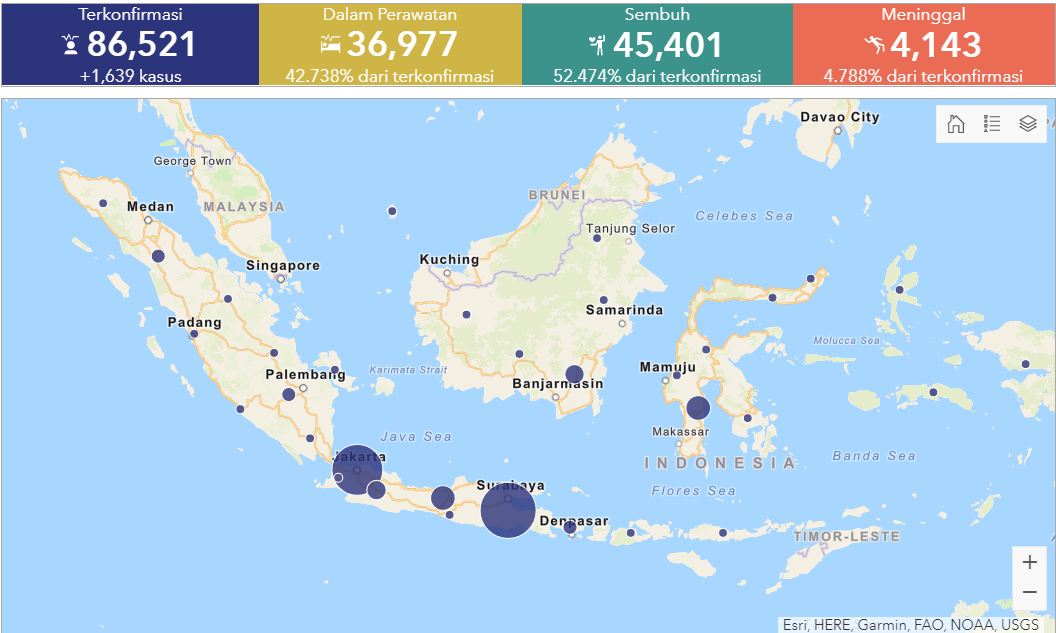The height and width of the screenshot is (633, 1056).
Task: Click the Dalam Perawatan heading
Action: point(390,14)
